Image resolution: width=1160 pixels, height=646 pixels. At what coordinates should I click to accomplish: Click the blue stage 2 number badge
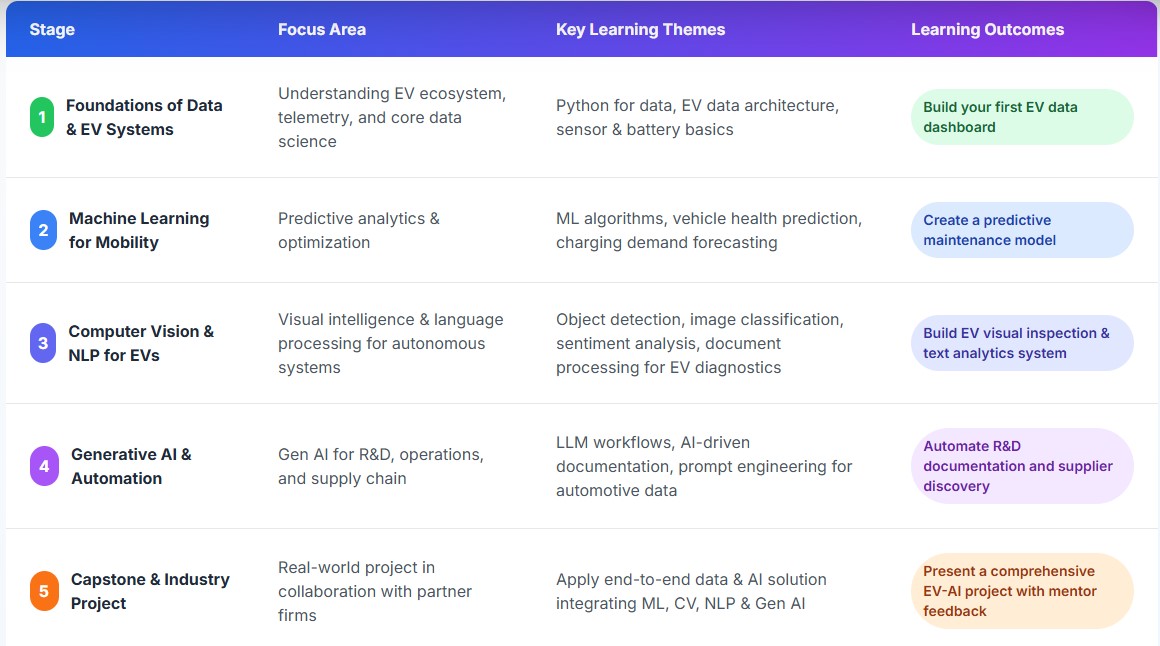tap(43, 230)
